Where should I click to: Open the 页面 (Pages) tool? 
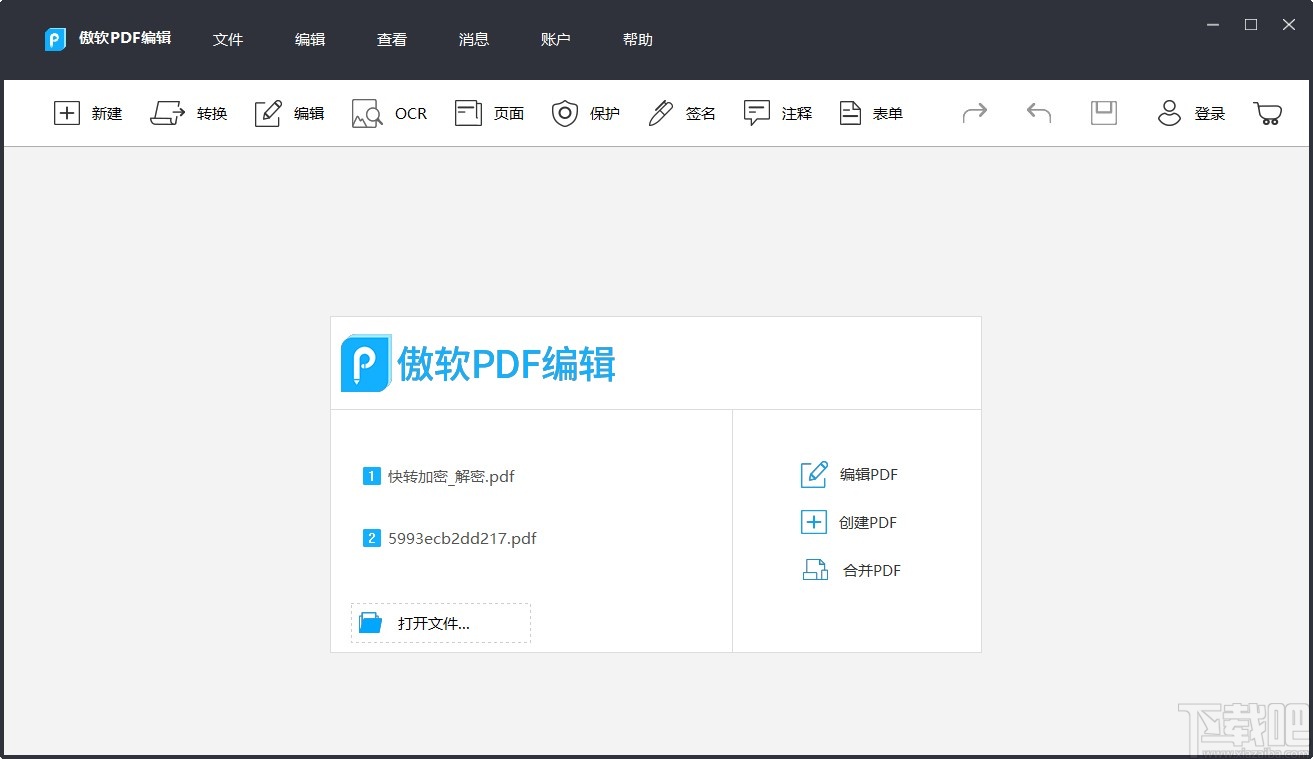pos(489,113)
